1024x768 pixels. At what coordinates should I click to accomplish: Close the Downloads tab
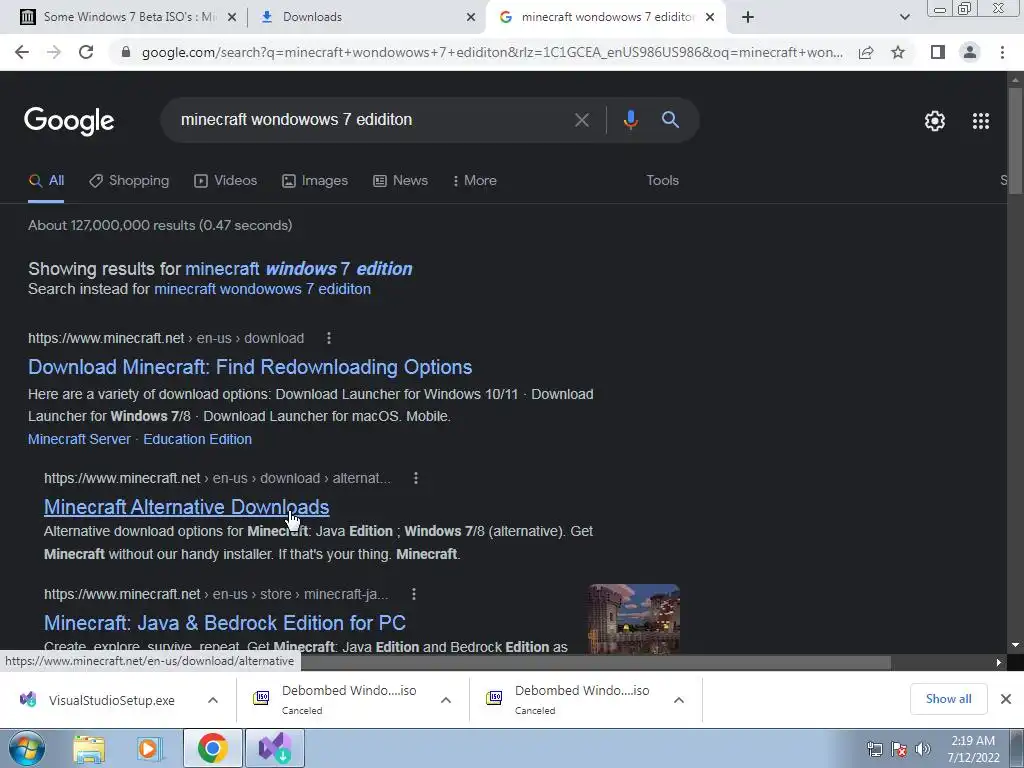point(470,18)
